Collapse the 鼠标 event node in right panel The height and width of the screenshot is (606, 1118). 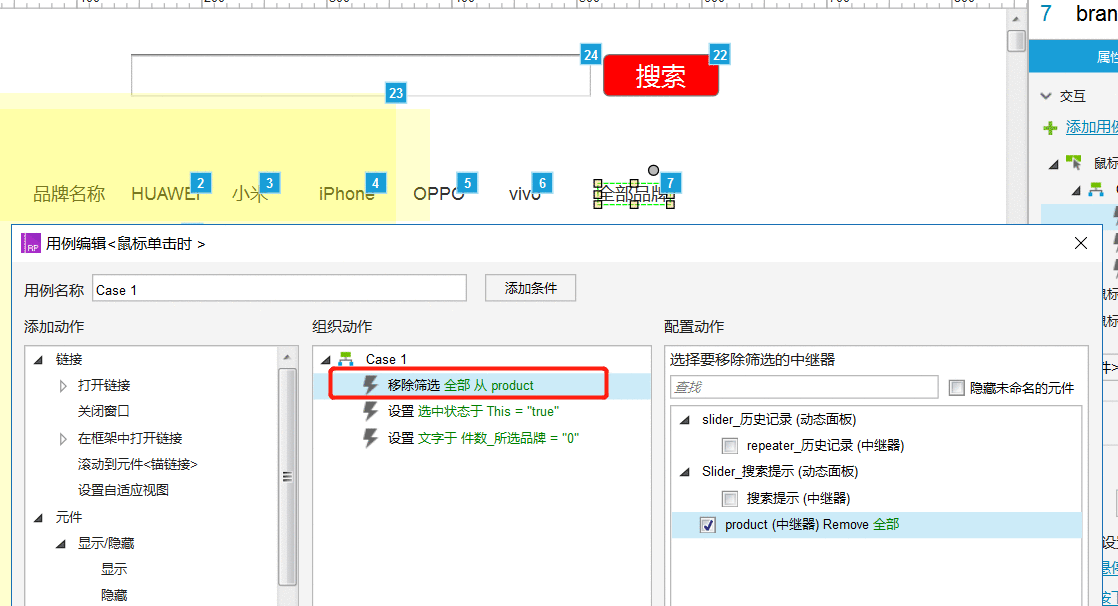[x=1053, y=165]
